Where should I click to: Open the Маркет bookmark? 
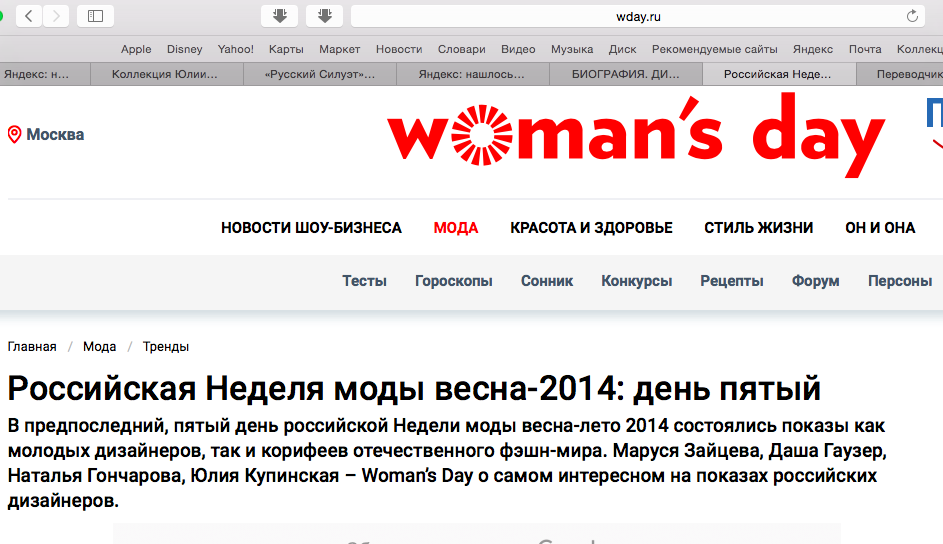click(340, 49)
